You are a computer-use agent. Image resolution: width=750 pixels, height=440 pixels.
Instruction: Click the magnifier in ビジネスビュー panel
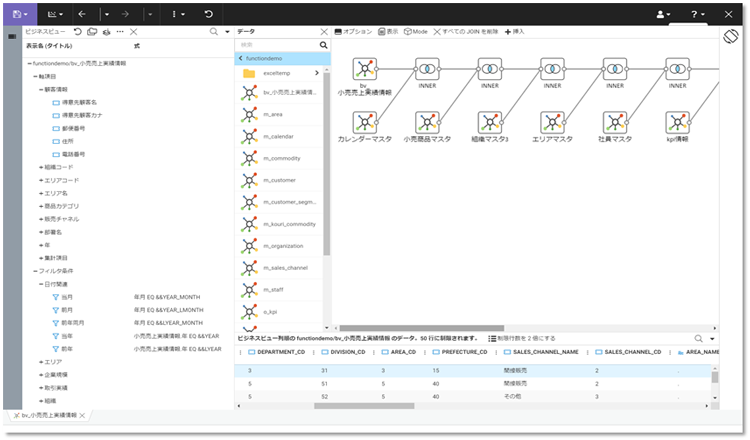pyautogui.click(x=214, y=32)
